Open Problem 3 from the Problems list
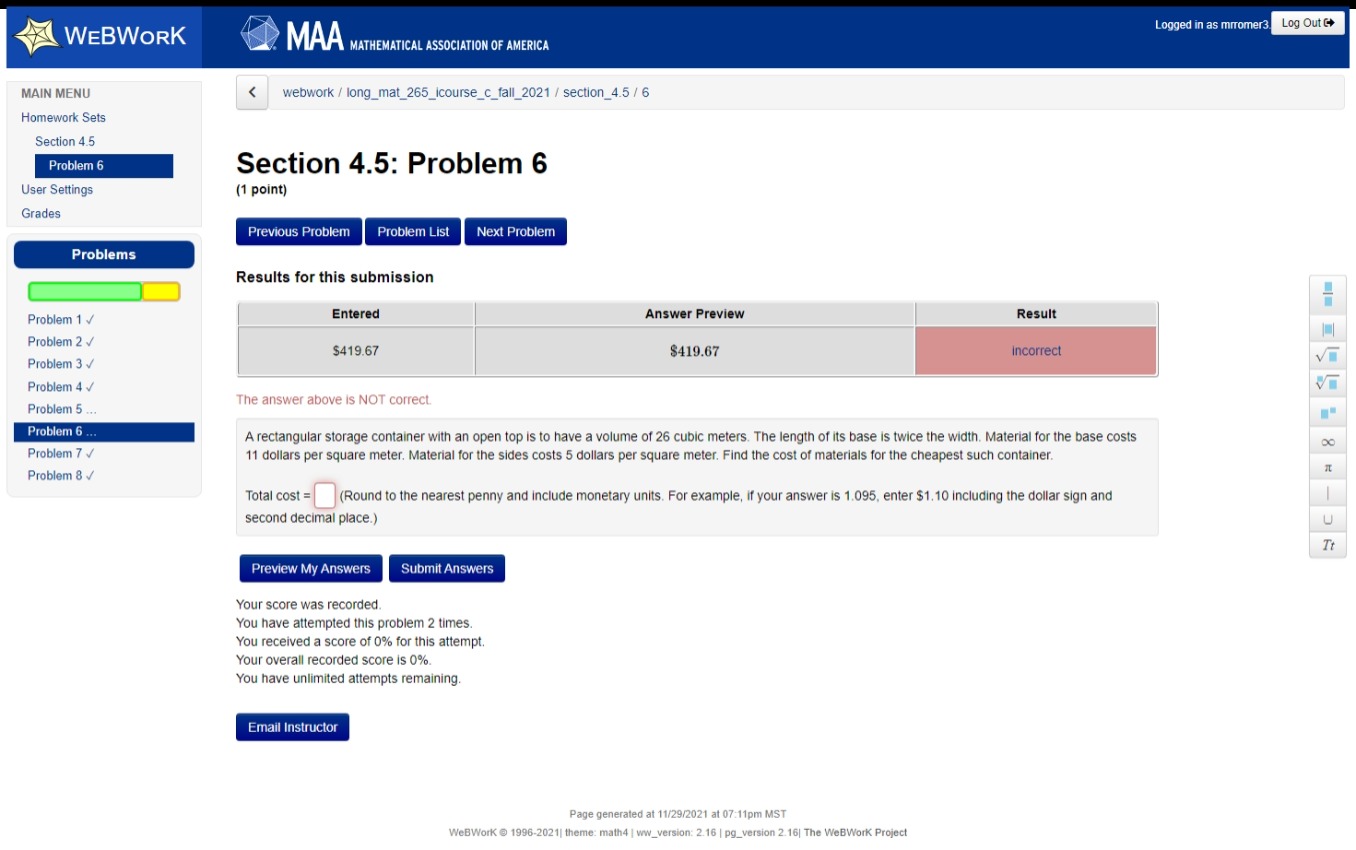 tap(52, 363)
